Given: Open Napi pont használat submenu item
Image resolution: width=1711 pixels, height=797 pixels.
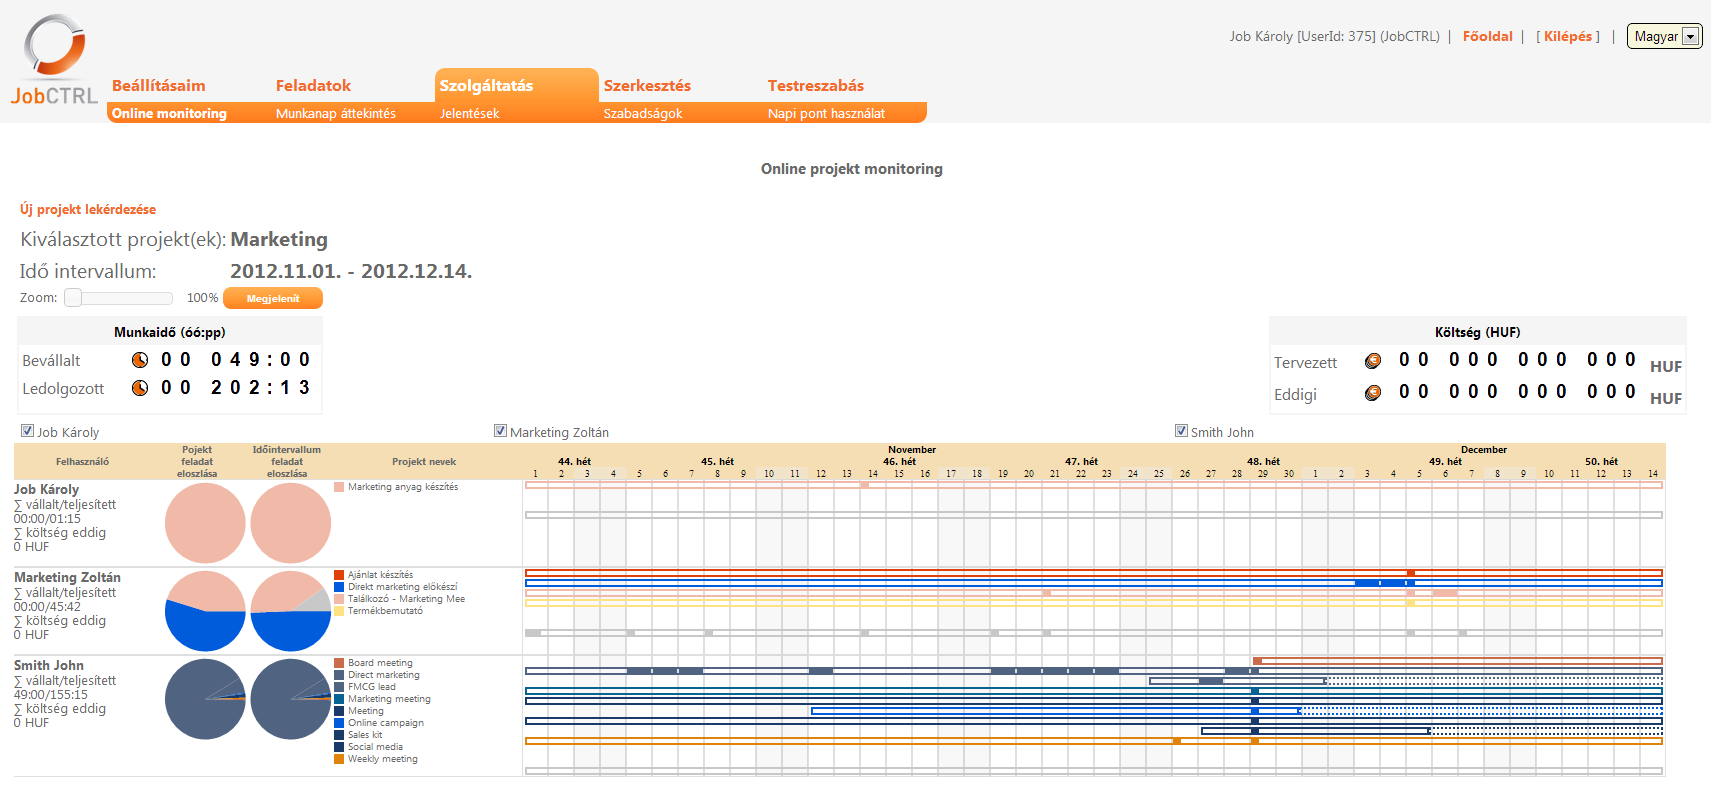Looking at the screenshot, I should click(826, 113).
